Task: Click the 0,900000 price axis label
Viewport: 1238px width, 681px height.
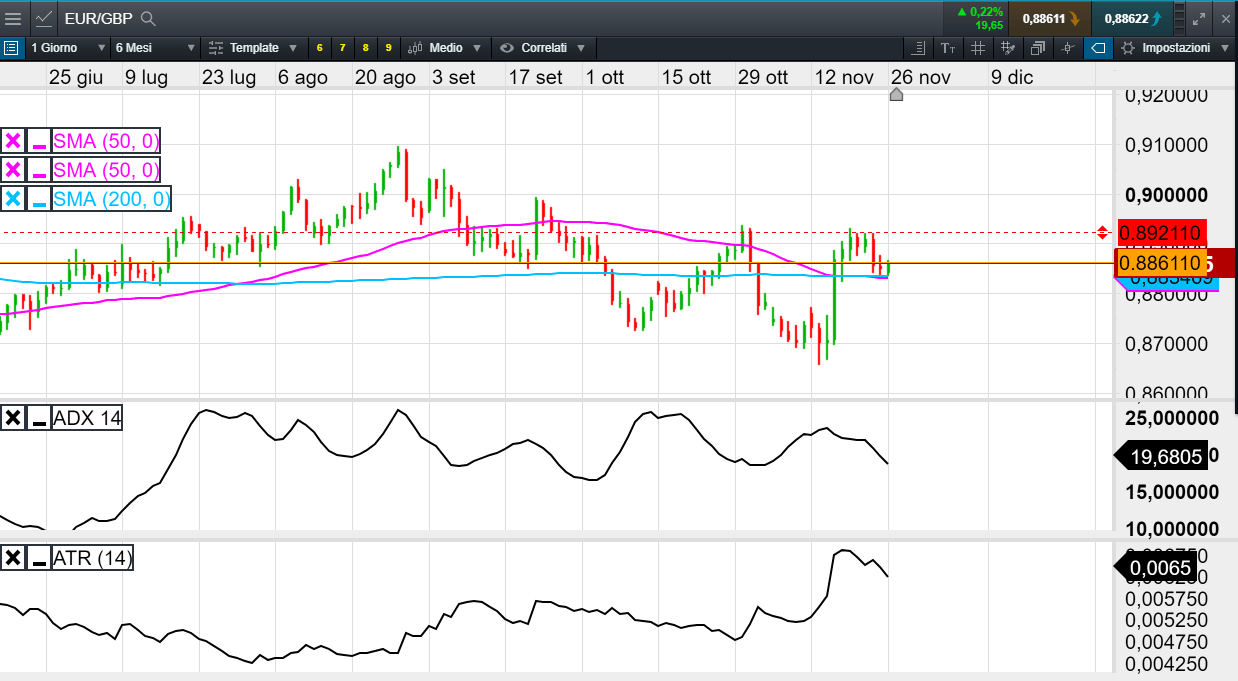Action: tap(1166, 194)
